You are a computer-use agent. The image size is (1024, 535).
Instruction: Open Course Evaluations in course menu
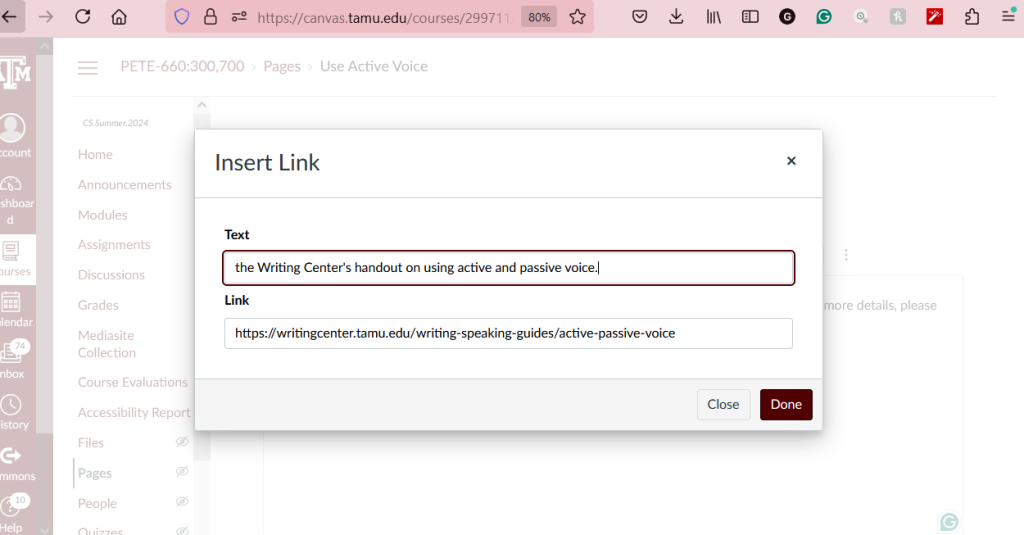coord(133,382)
